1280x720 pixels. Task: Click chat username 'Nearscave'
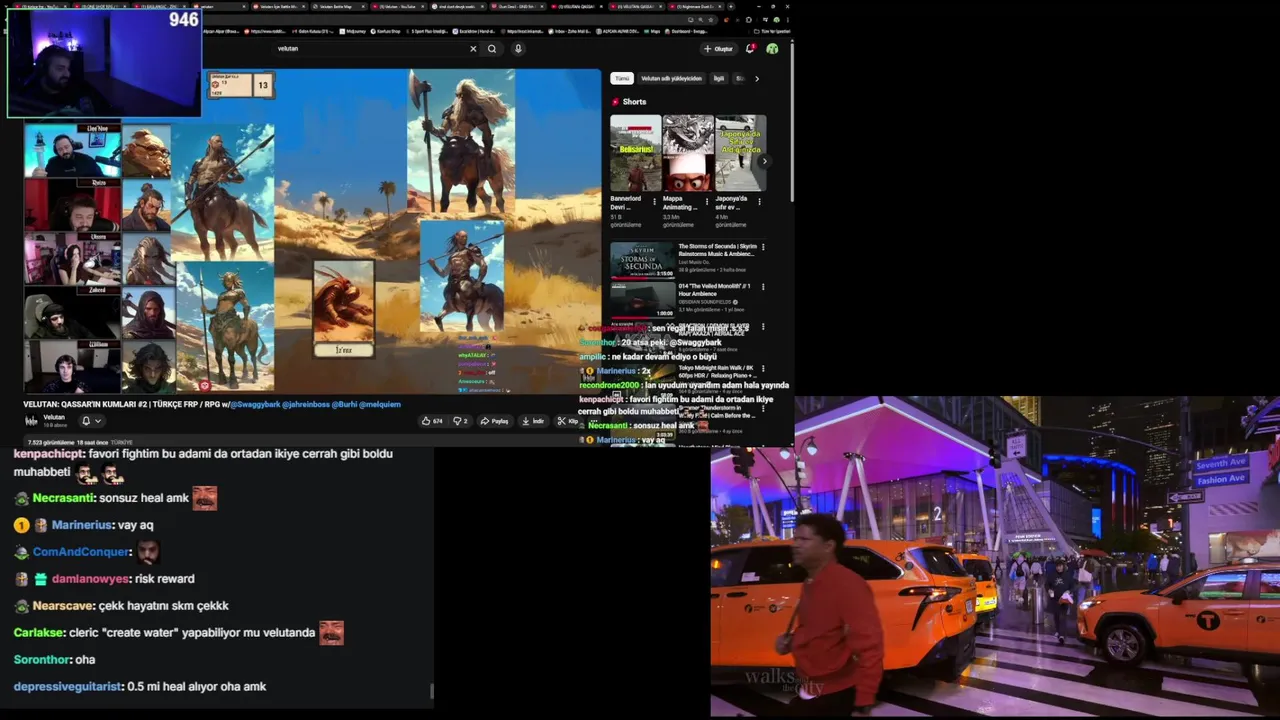(x=61, y=606)
